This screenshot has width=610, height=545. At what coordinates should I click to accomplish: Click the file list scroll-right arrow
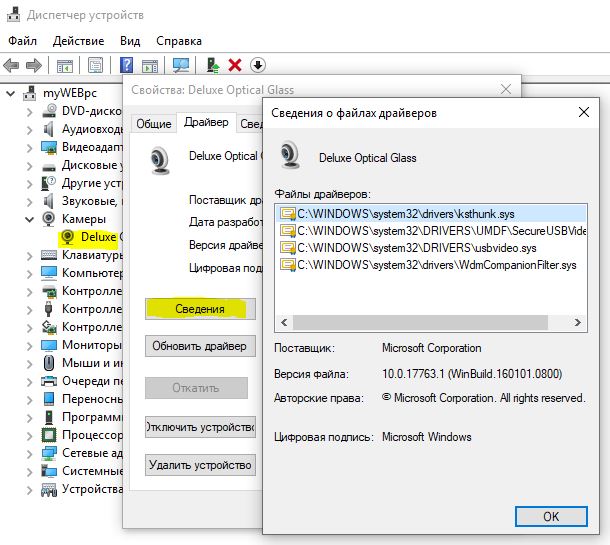tap(578, 322)
